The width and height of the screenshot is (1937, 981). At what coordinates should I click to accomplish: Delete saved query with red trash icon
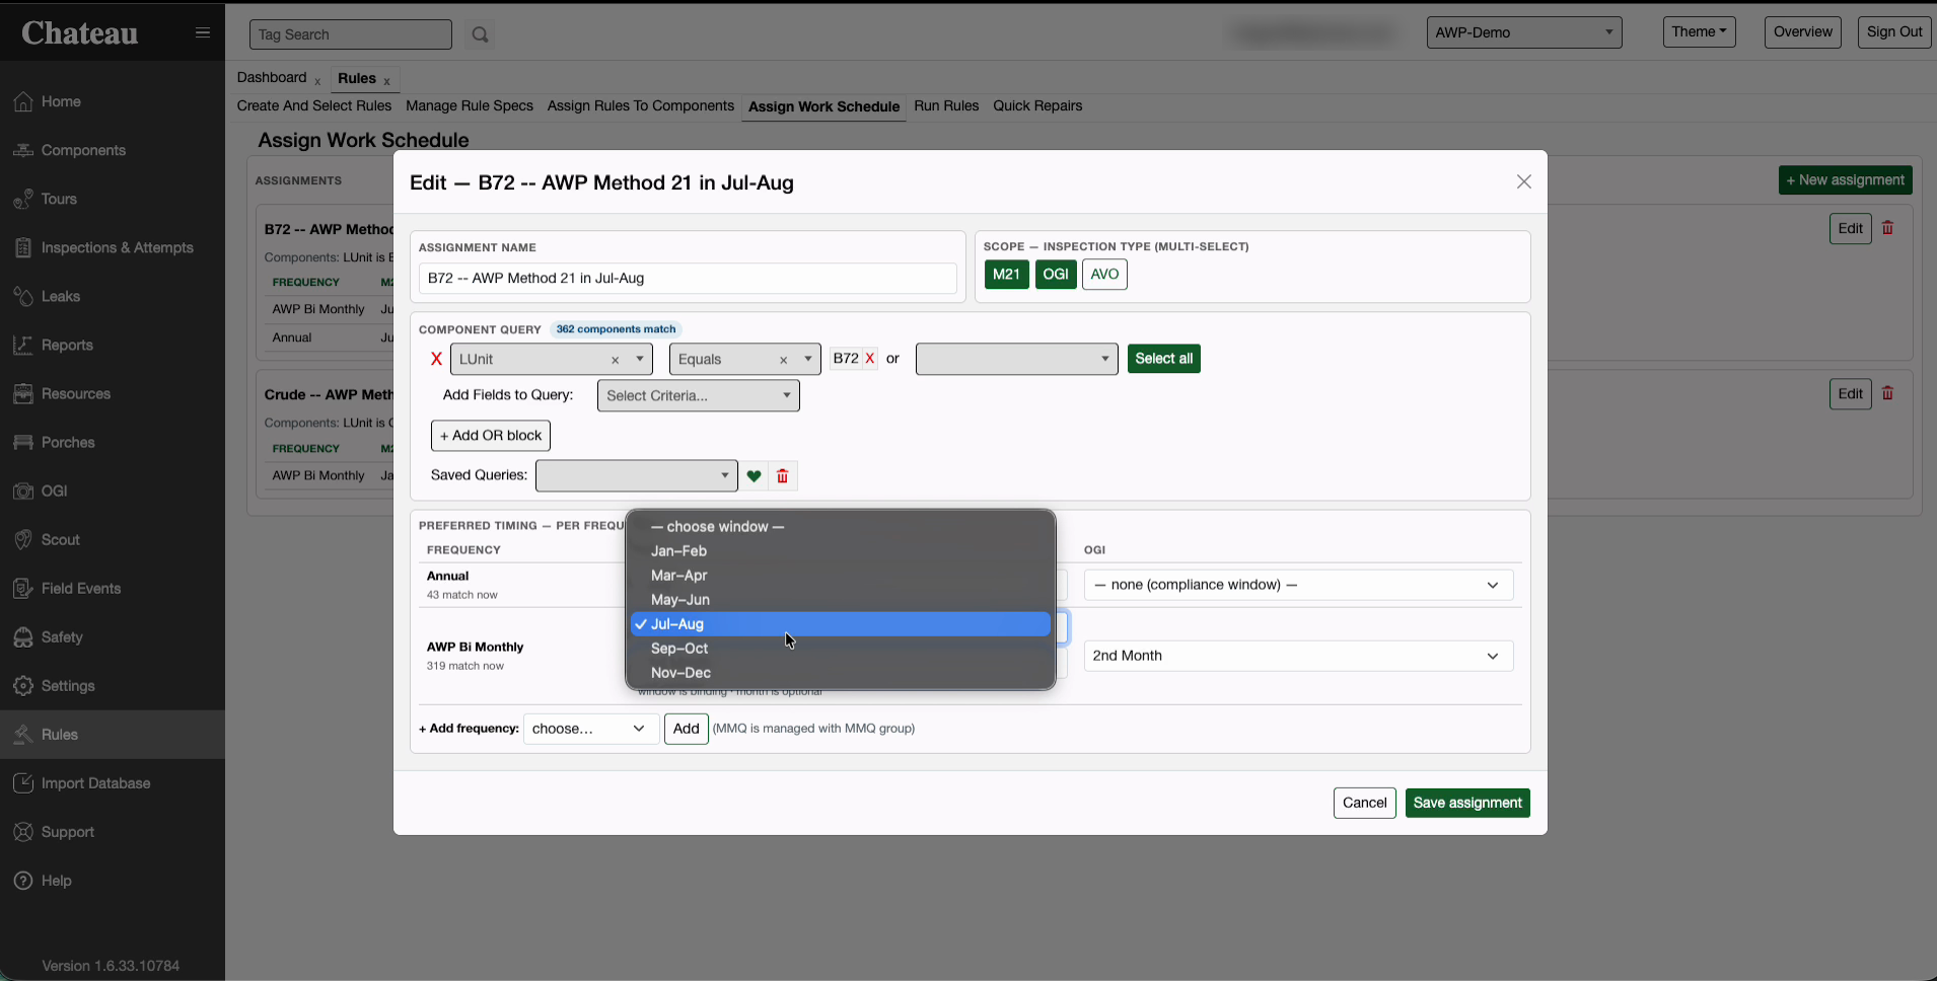pyautogui.click(x=783, y=476)
